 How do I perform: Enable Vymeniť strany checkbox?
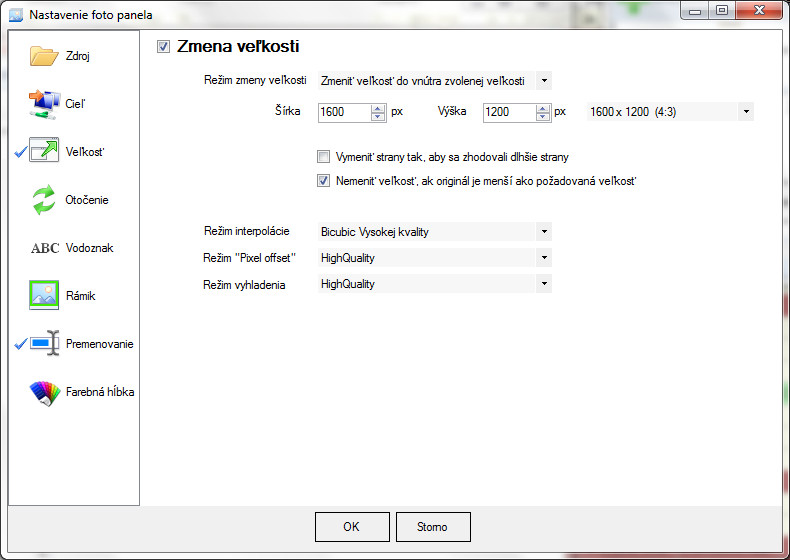coord(323,157)
